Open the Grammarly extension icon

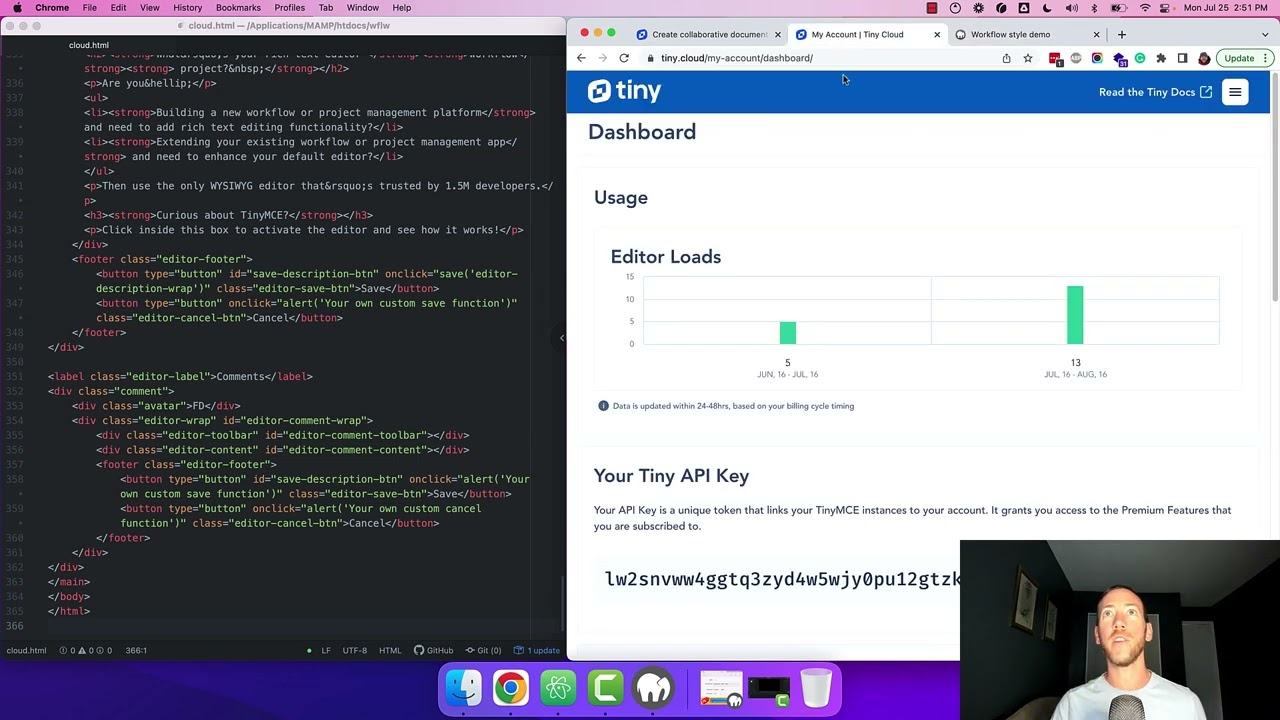point(1139,58)
